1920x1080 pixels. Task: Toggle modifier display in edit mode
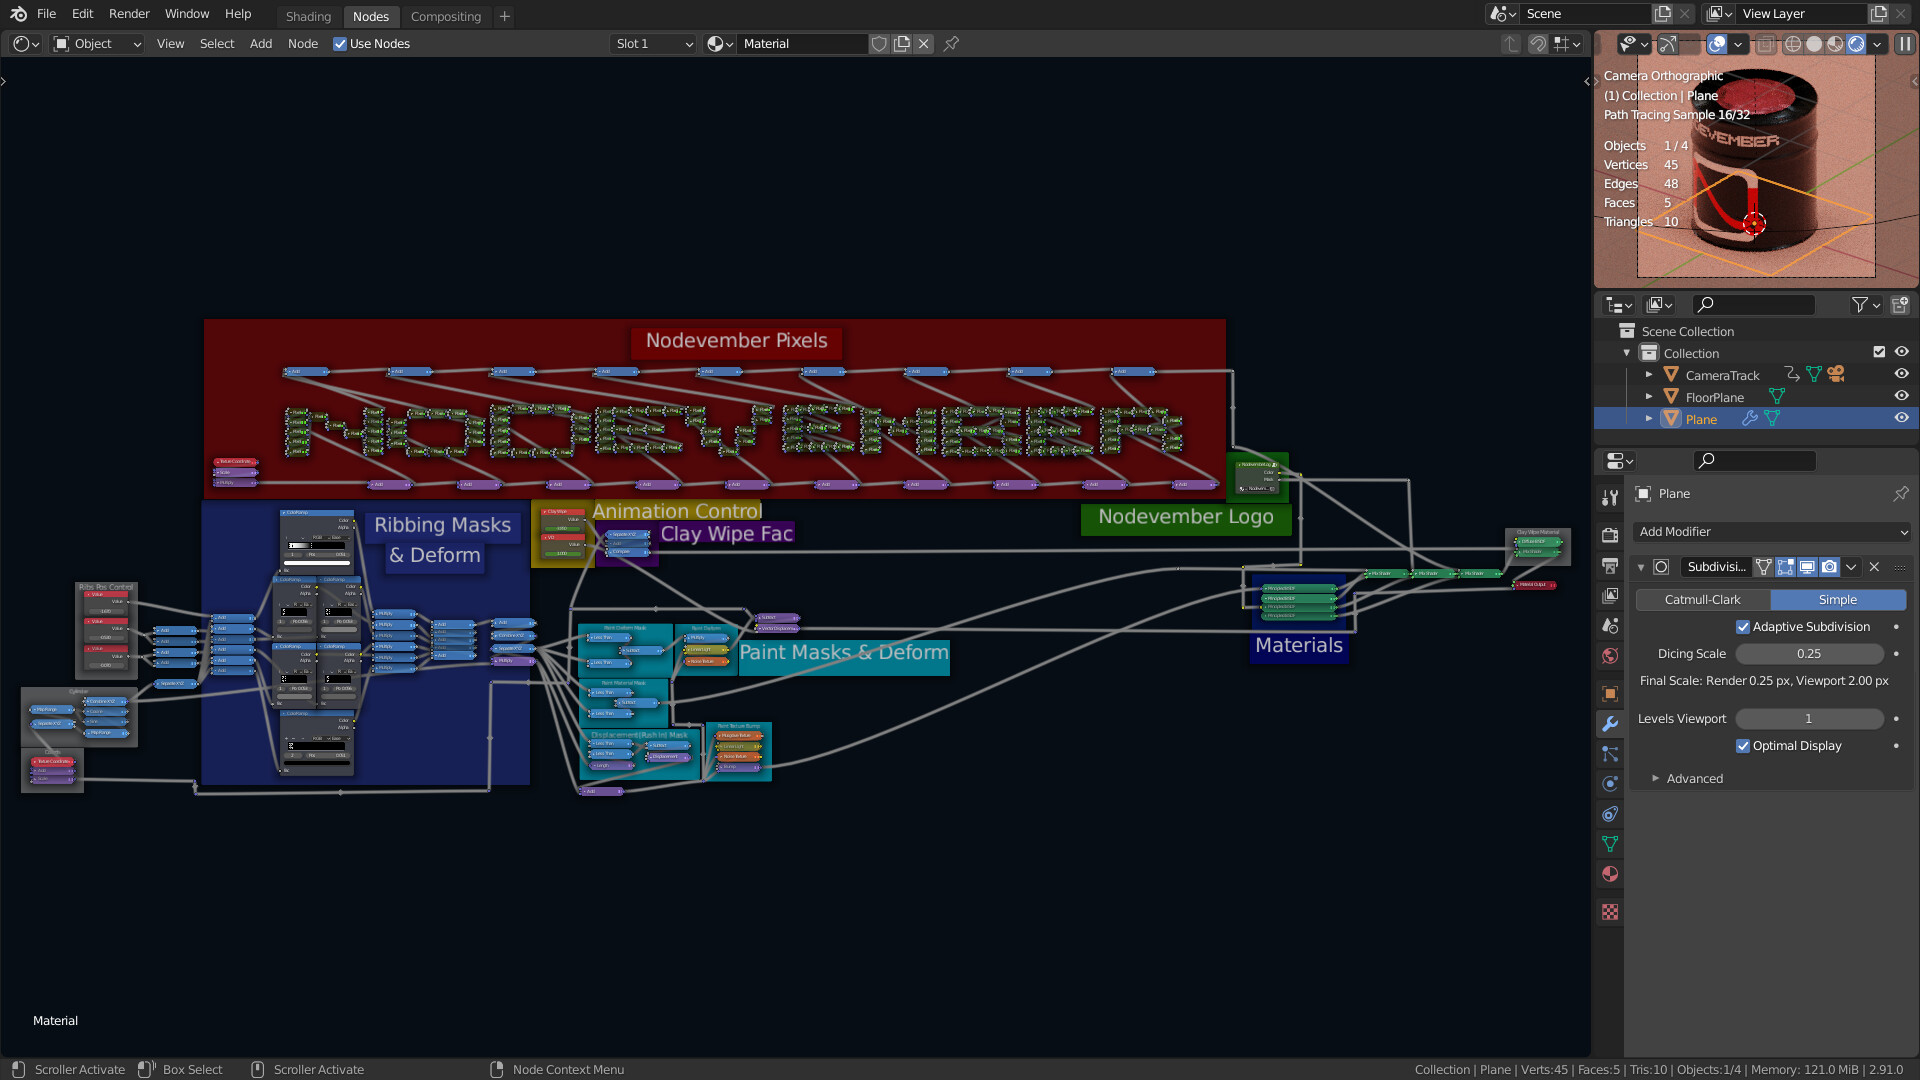coord(1786,567)
